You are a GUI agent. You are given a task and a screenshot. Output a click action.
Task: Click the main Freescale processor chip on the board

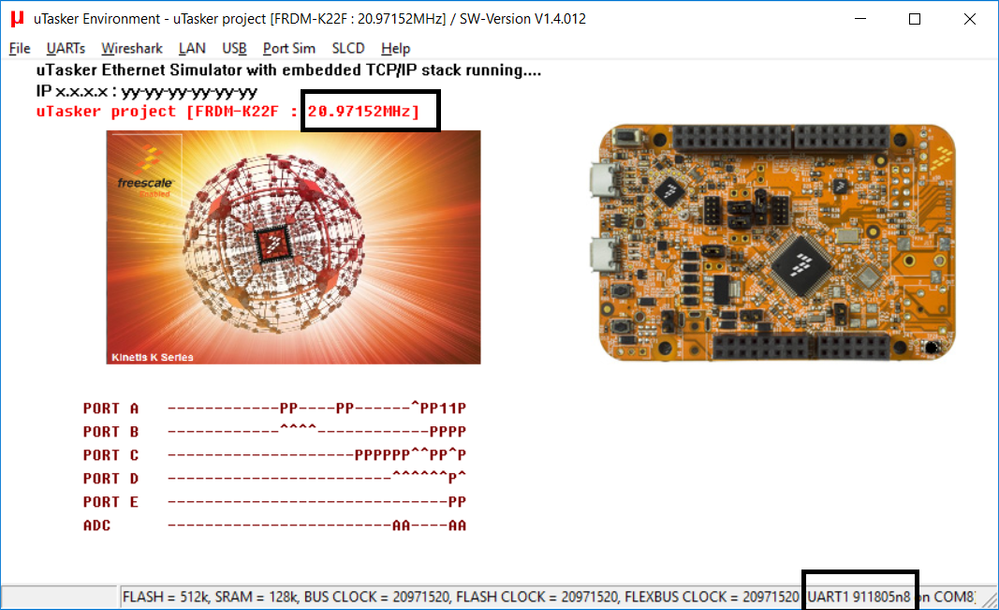point(801,266)
